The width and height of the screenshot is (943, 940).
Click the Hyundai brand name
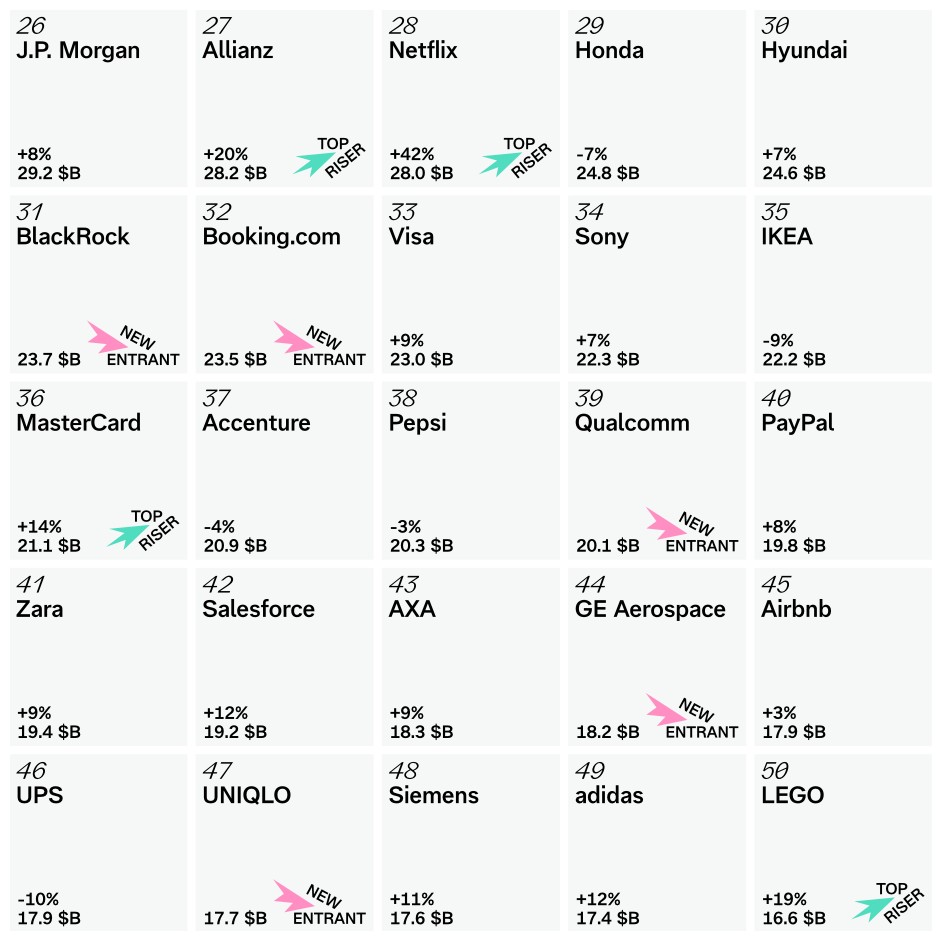click(x=801, y=50)
